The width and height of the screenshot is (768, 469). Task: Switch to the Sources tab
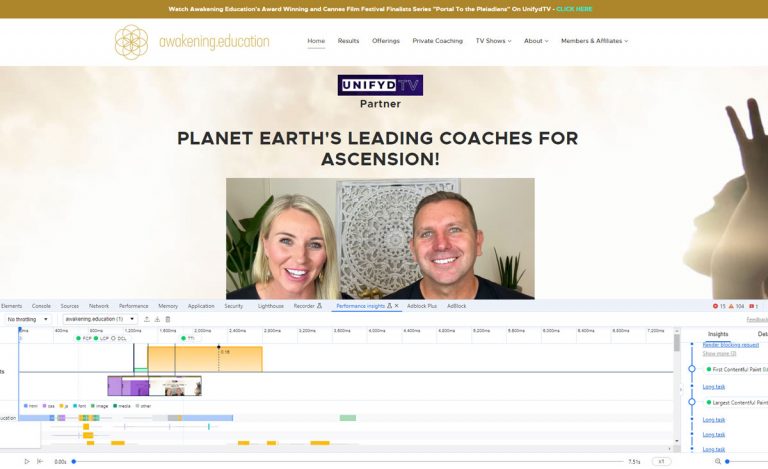click(70, 306)
